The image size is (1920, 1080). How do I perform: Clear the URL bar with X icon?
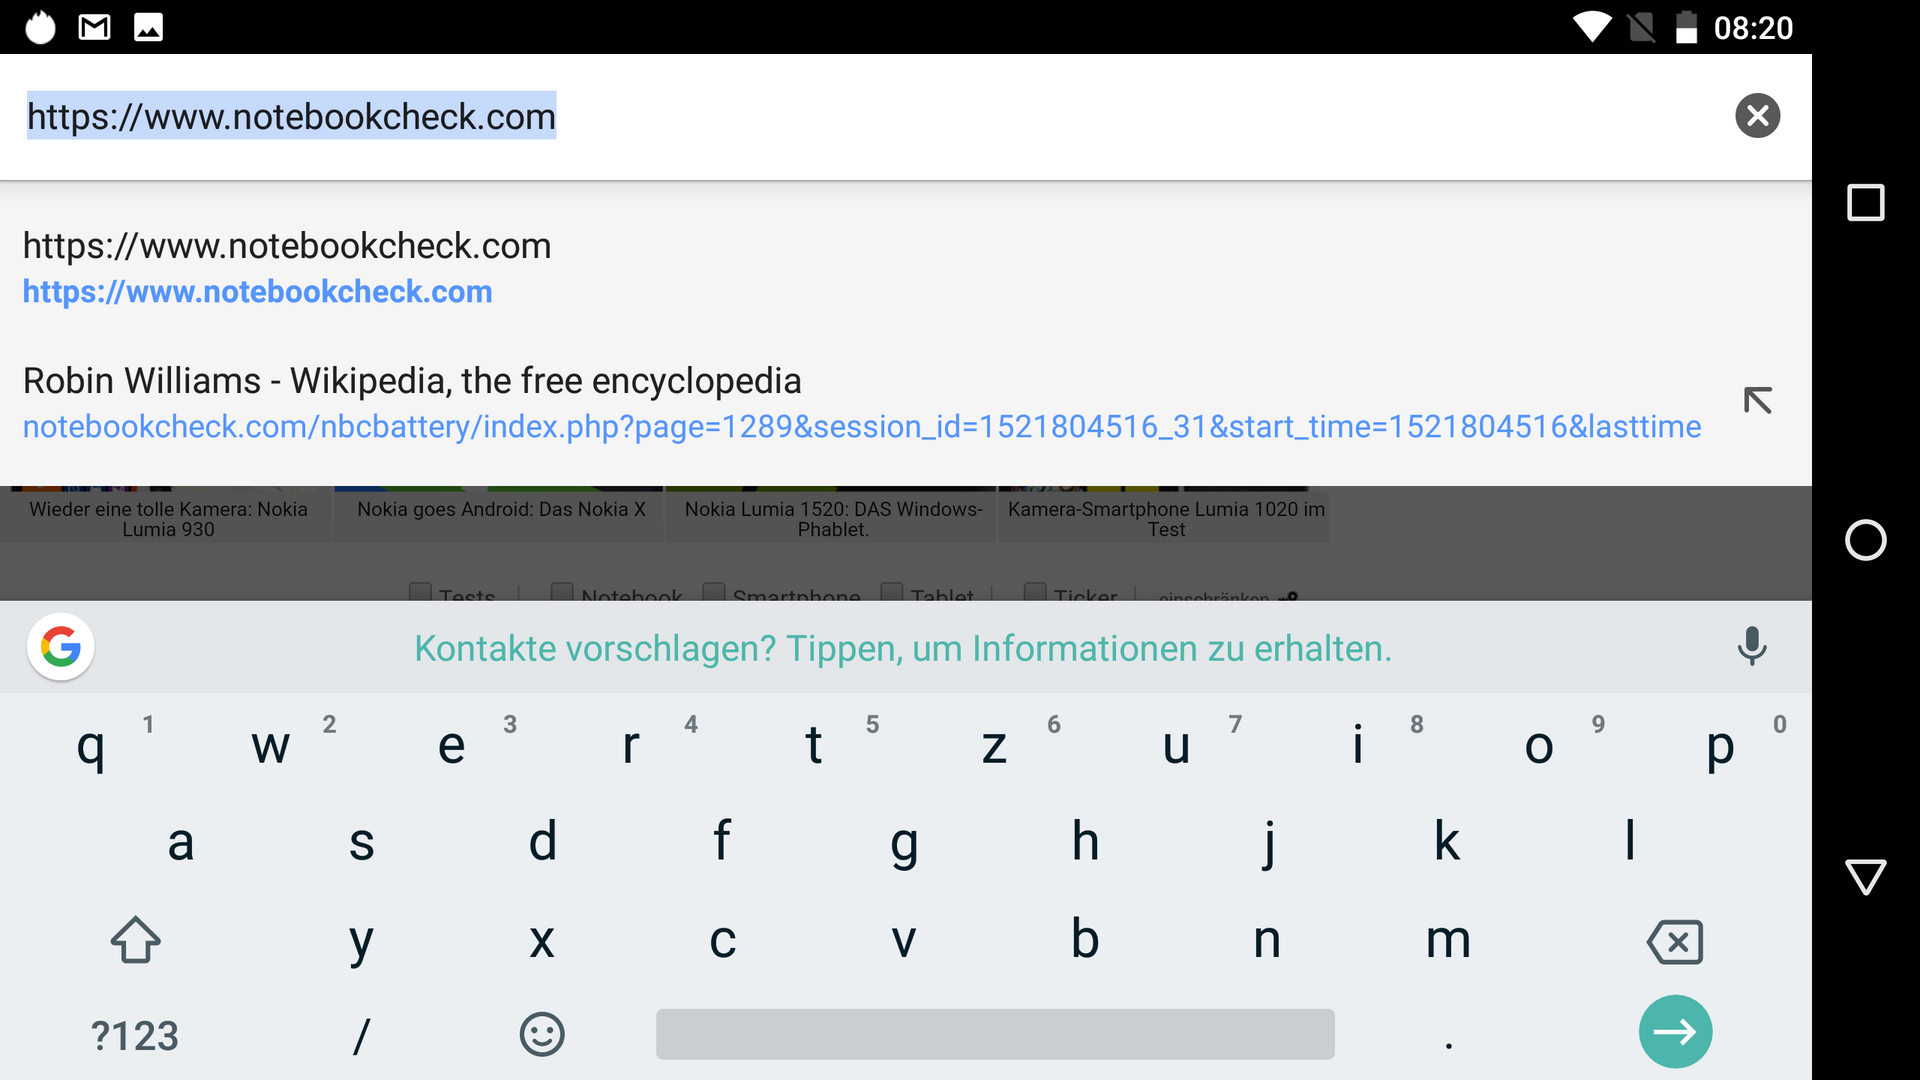click(x=1757, y=116)
